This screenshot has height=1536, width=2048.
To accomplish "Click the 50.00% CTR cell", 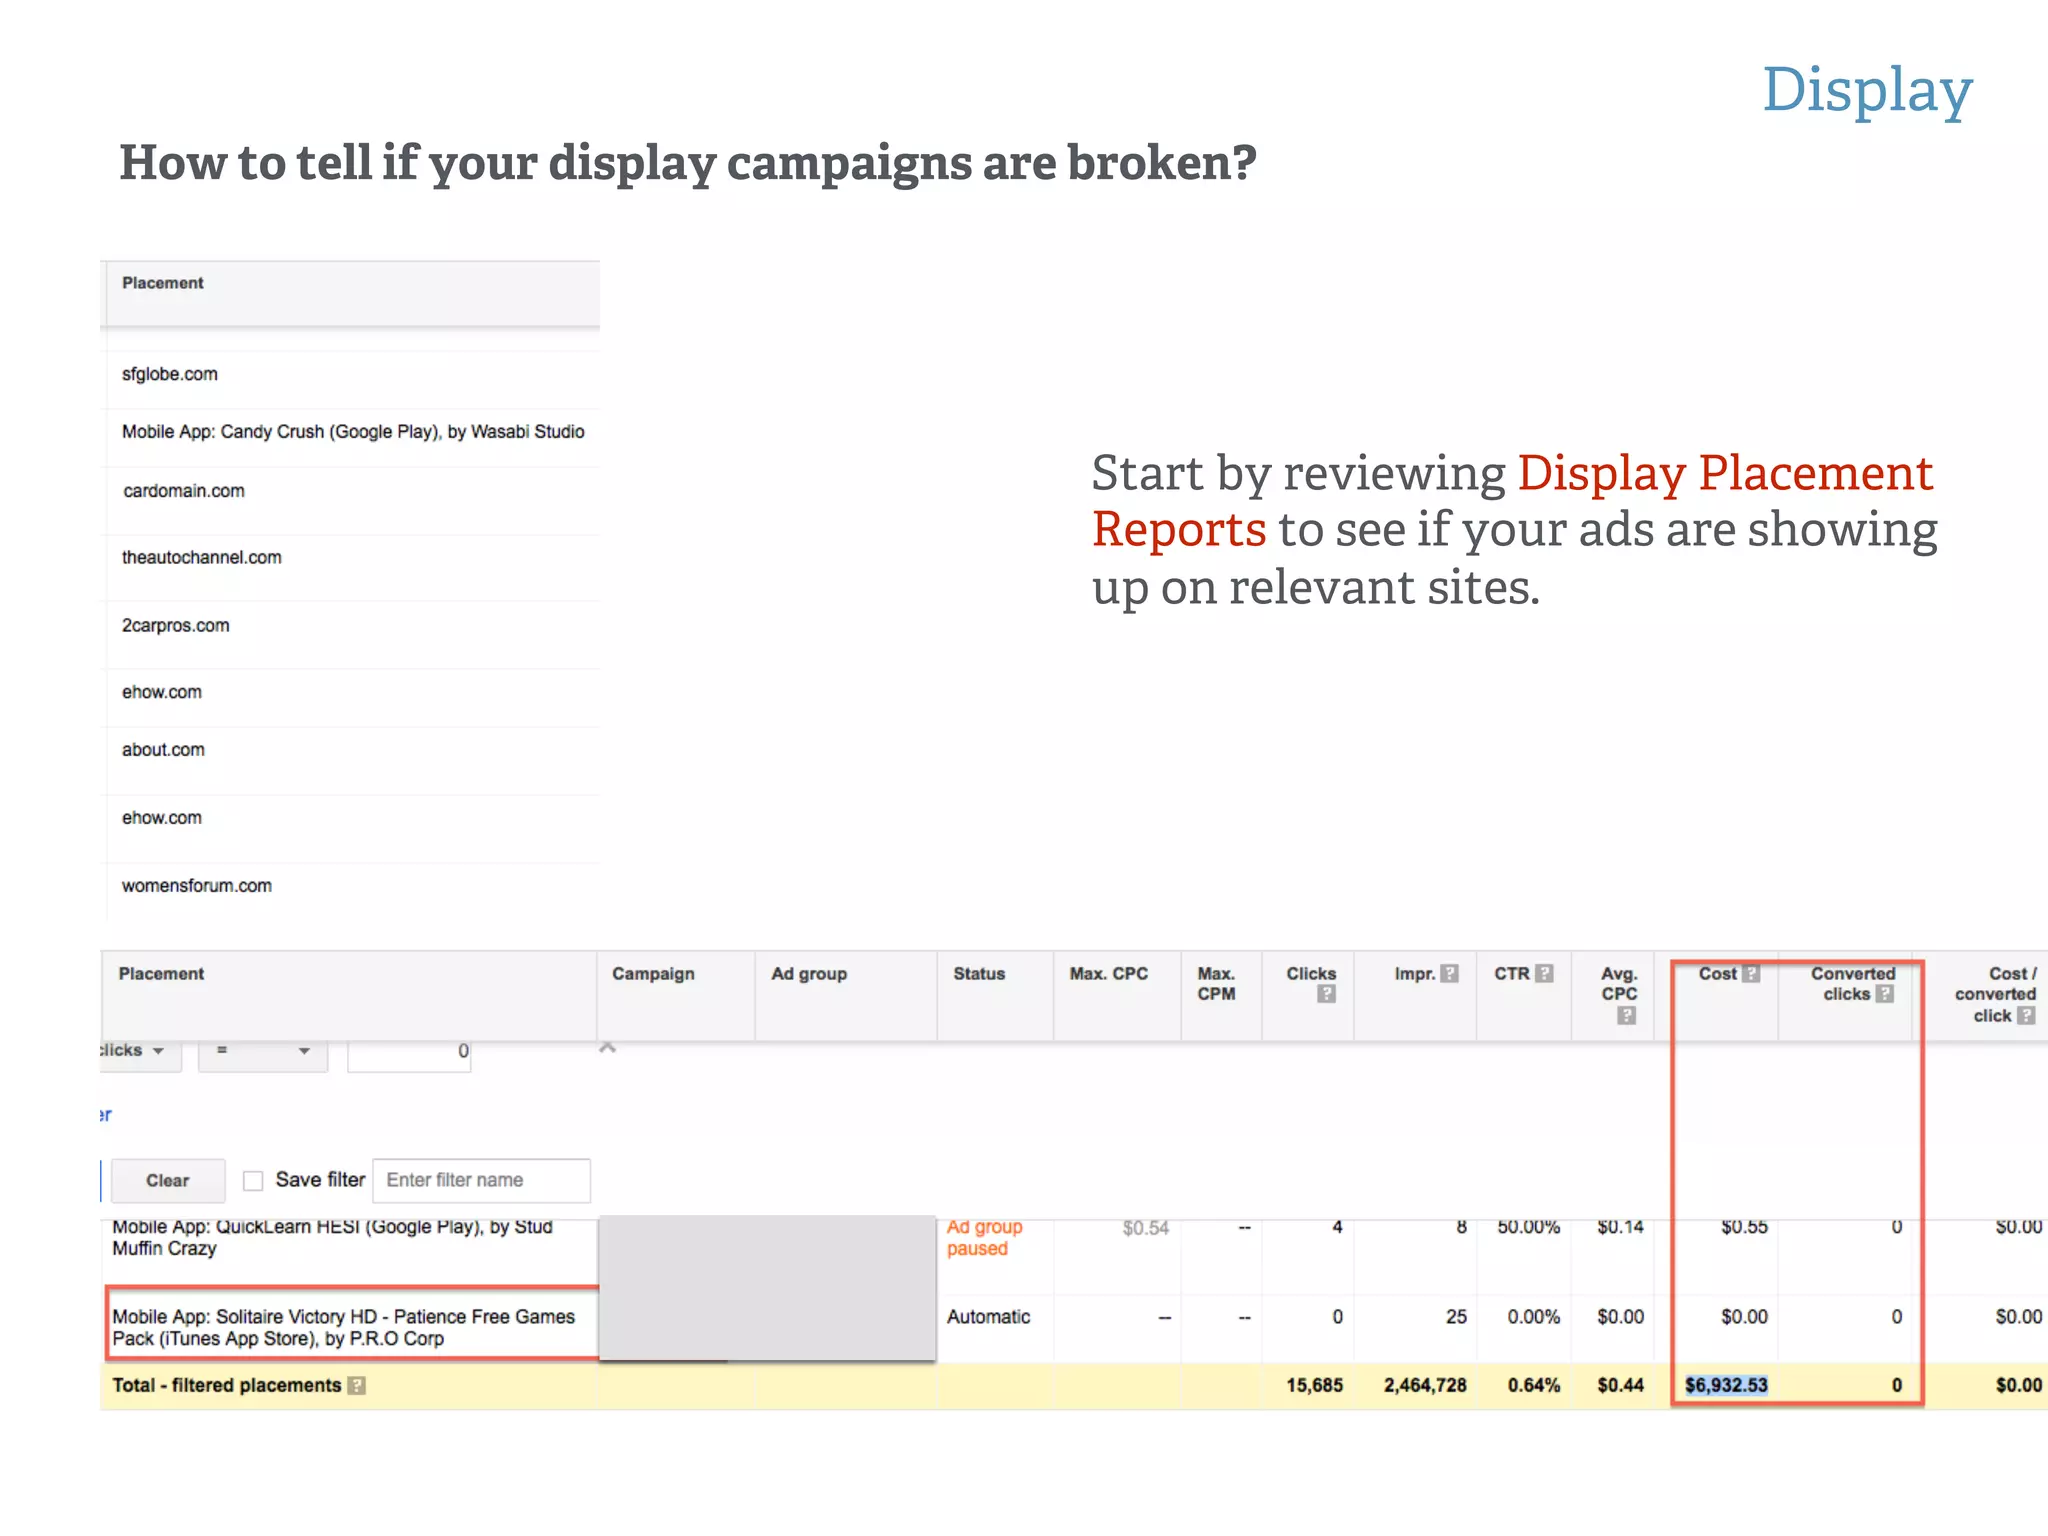I will click(x=1528, y=1227).
